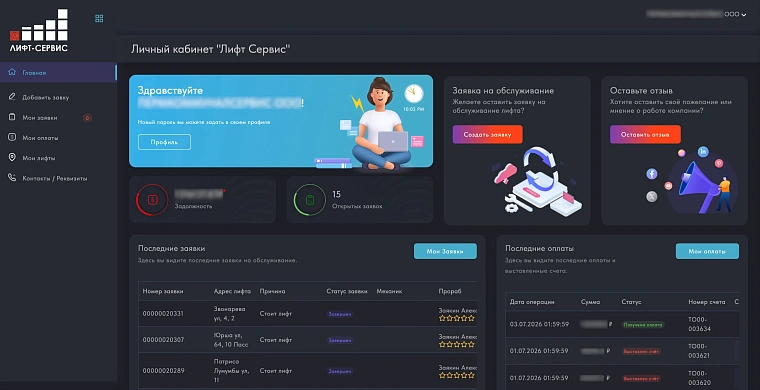This screenshot has width=760, height=390.
Task: Click the home icon next to Главная
Action: click(12, 73)
